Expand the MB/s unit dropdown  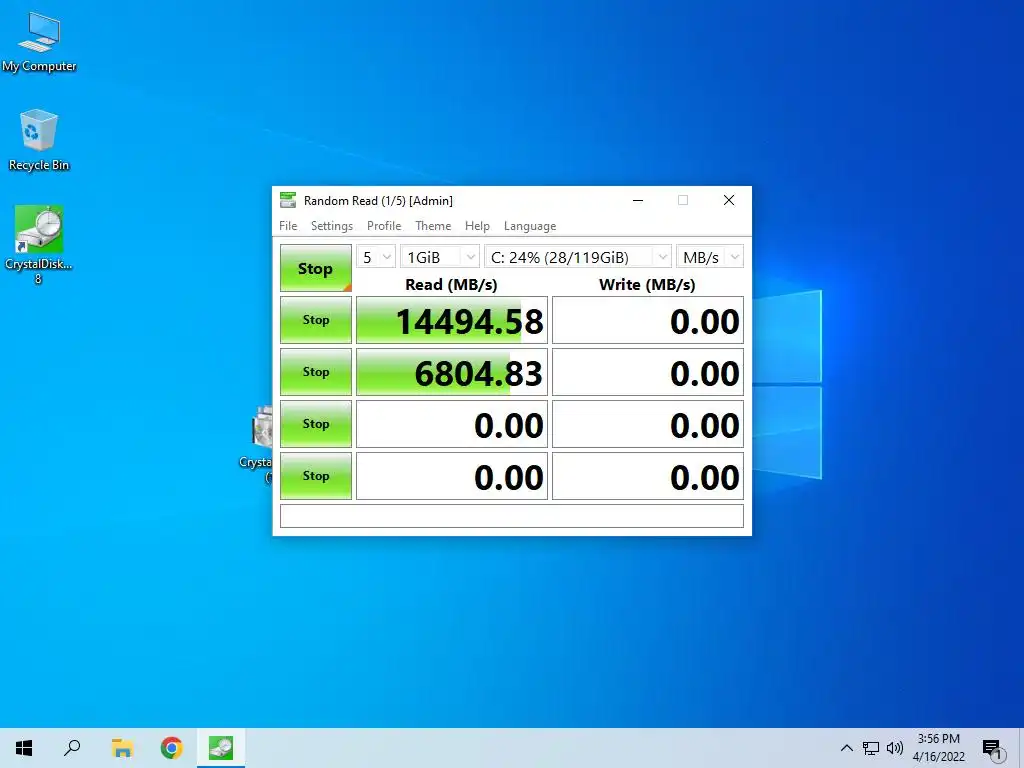pyautogui.click(x=710, y=257)
